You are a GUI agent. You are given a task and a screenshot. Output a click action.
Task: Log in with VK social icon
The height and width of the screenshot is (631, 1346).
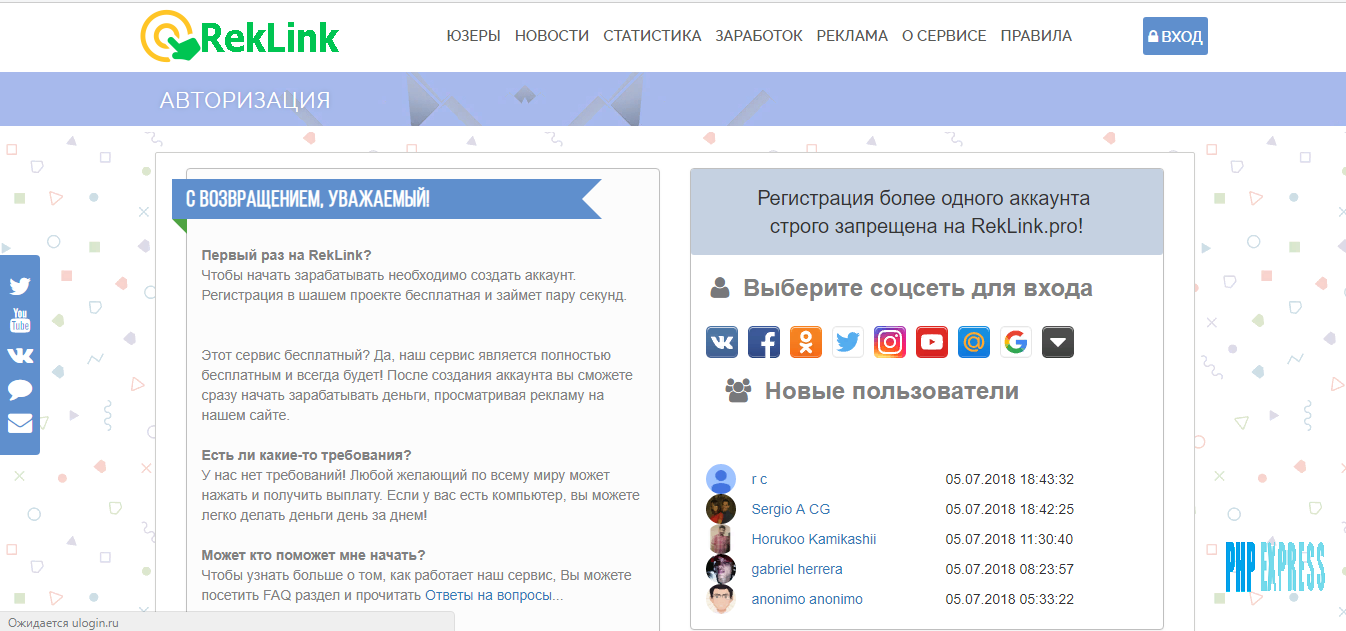(x=722, y=342)
